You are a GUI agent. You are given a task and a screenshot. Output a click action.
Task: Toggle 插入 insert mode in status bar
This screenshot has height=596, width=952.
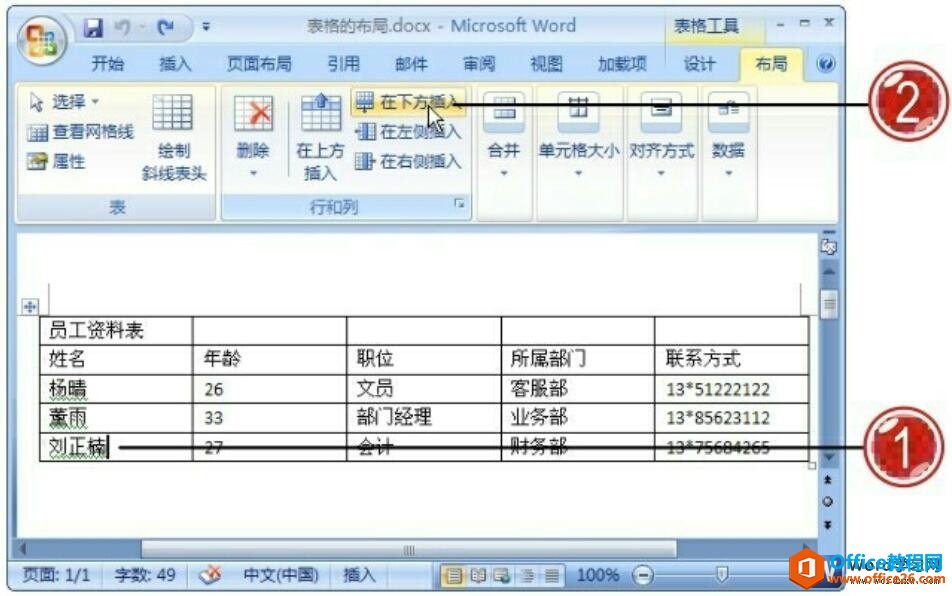point(359,575)
